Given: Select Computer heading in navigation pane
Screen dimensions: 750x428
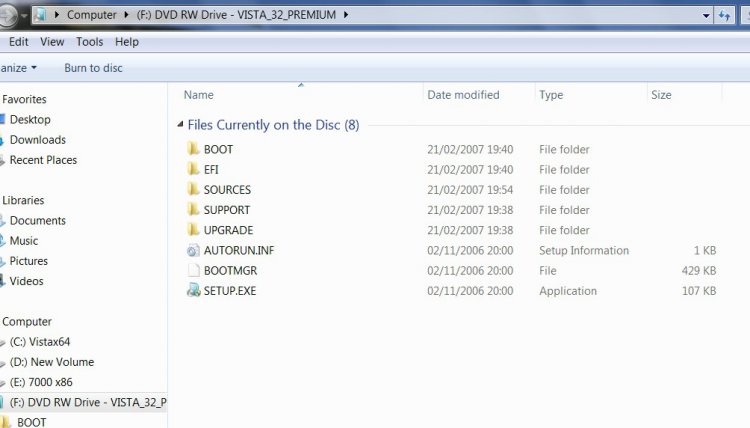Looking at the screenshot, I should [27, 321].
